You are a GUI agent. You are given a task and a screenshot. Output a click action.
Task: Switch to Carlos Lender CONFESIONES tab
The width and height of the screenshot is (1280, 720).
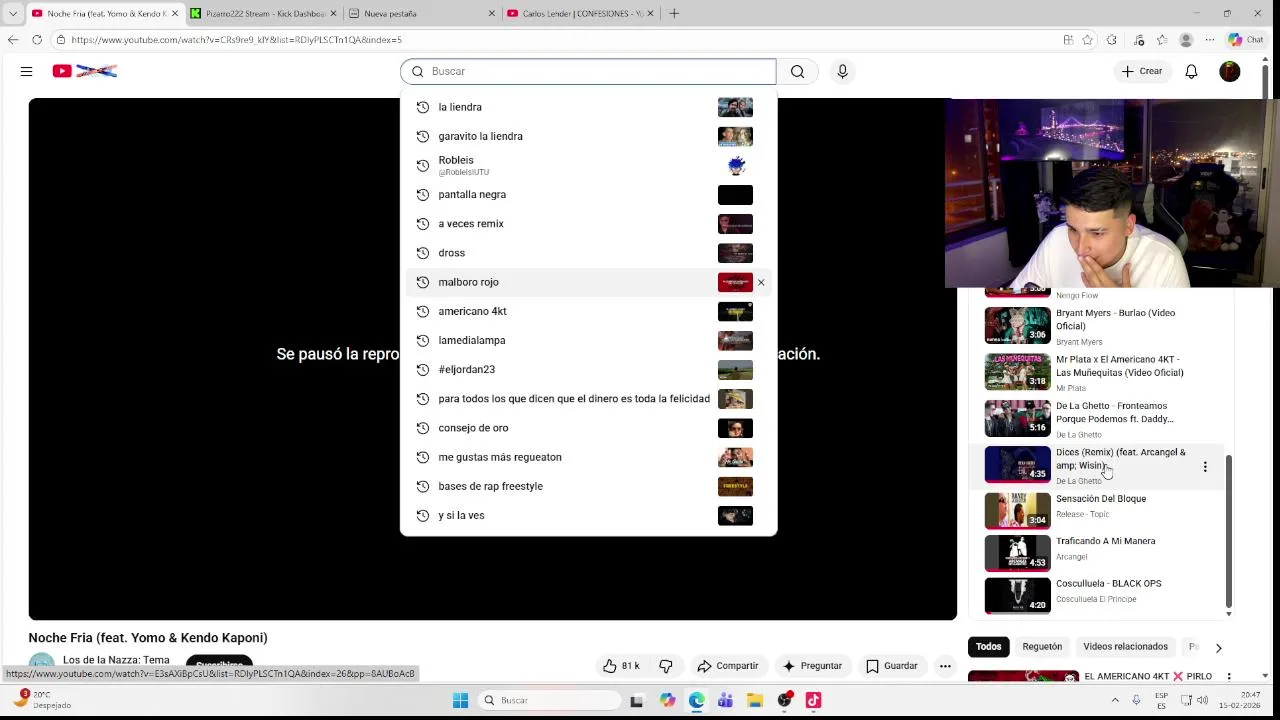coord(580,13)
